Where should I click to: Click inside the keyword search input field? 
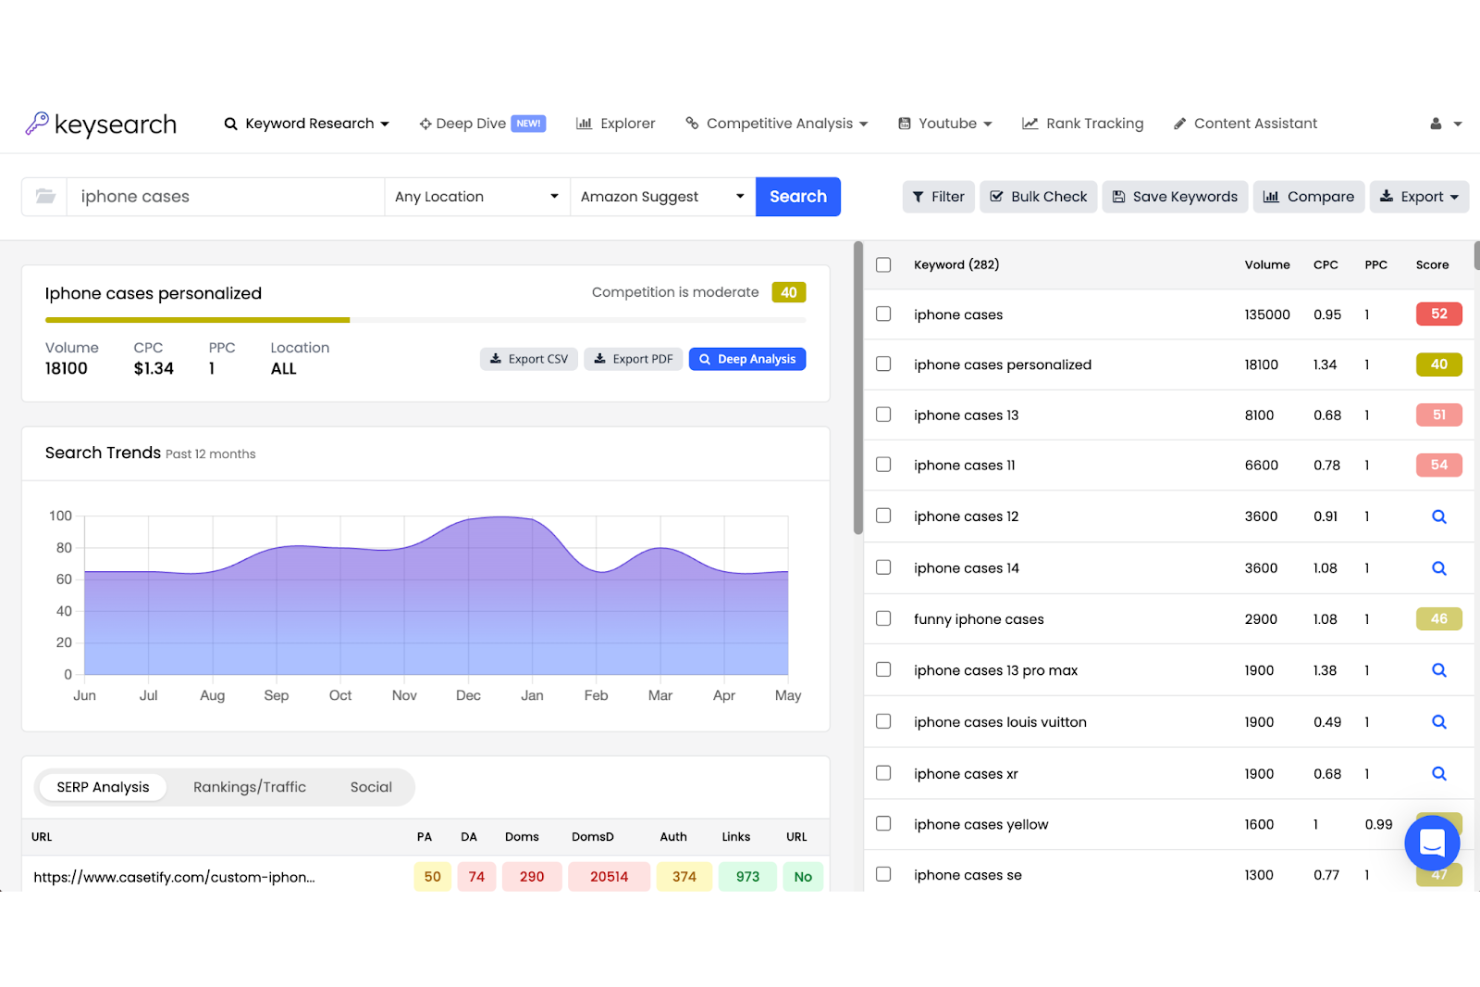[225, 196]
